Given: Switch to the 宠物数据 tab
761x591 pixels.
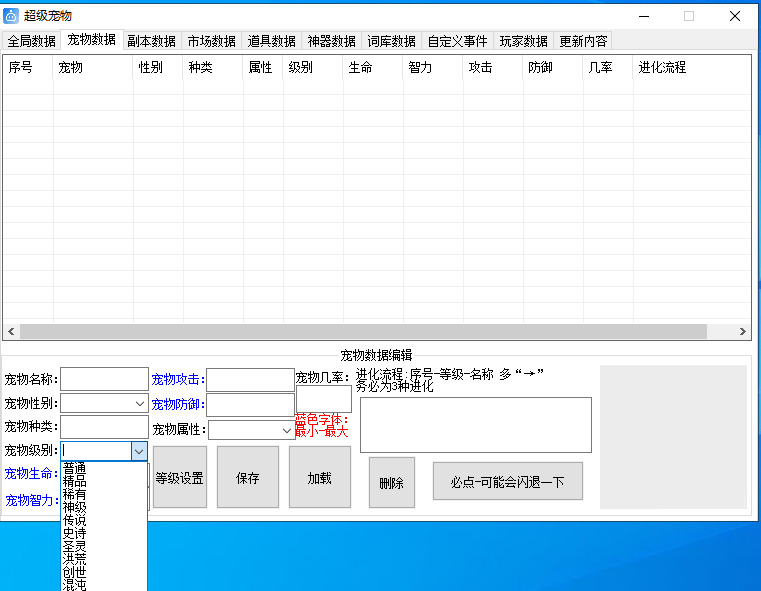Looking at the screenshot, I should pos(91,40).
